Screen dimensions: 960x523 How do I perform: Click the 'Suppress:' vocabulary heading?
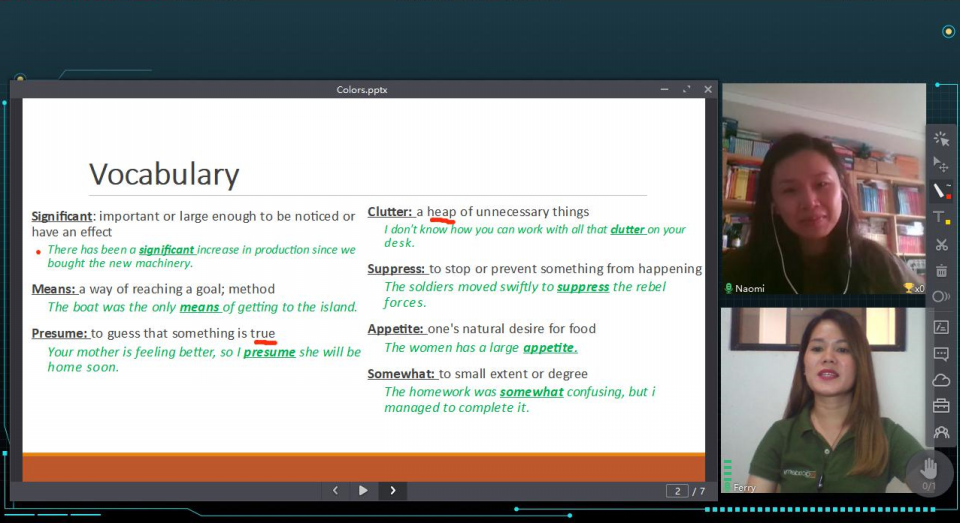[x=396, y=269]
